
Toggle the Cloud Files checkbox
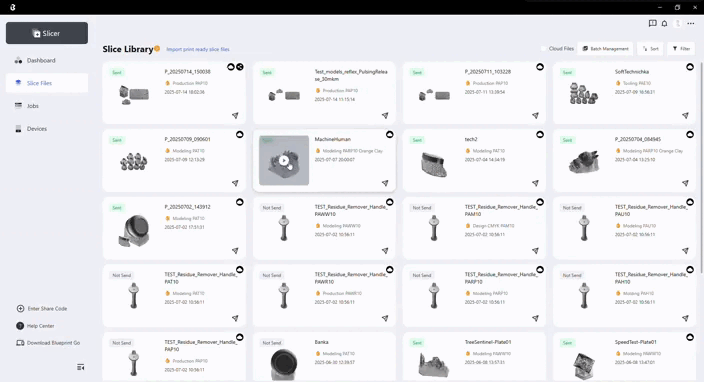(x=544, y=48)
